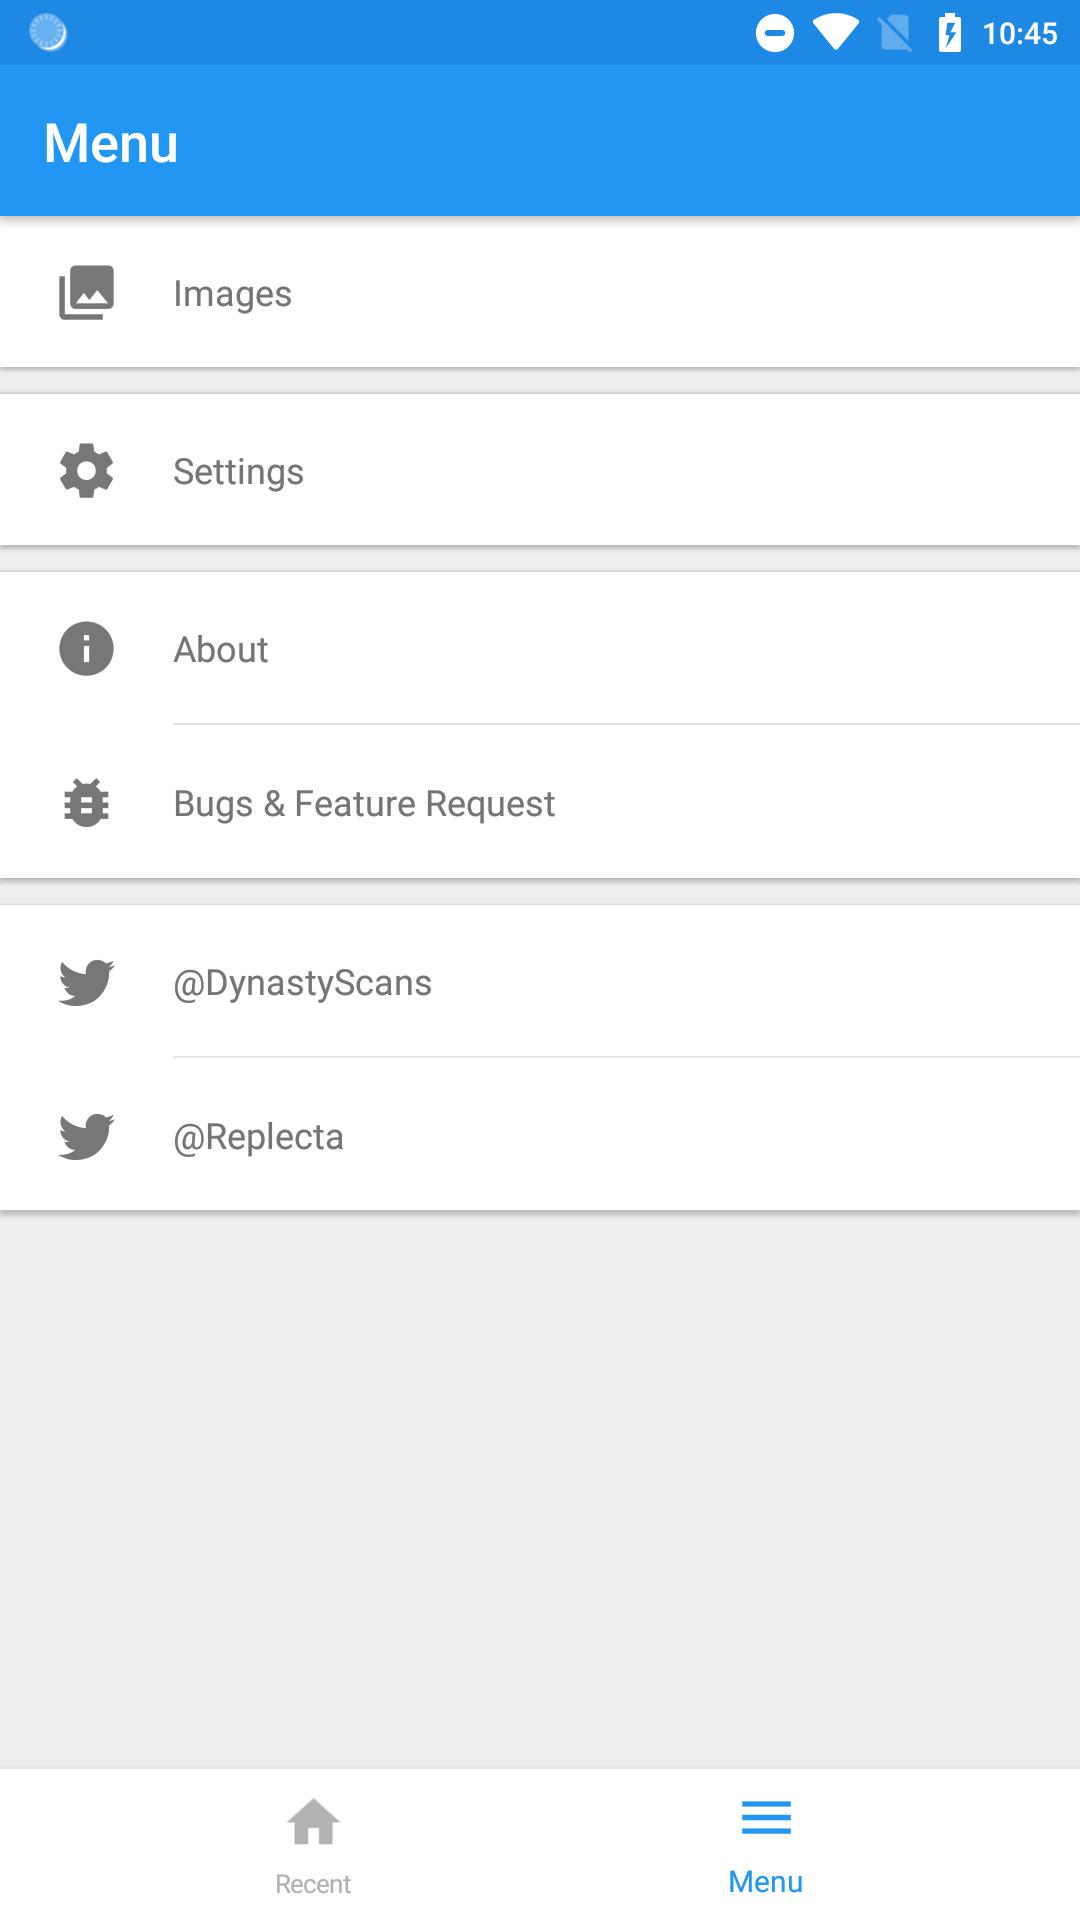Click the Recent home icon
This screenshot has width=1080, height=1920.
[x=313, y=1822]
